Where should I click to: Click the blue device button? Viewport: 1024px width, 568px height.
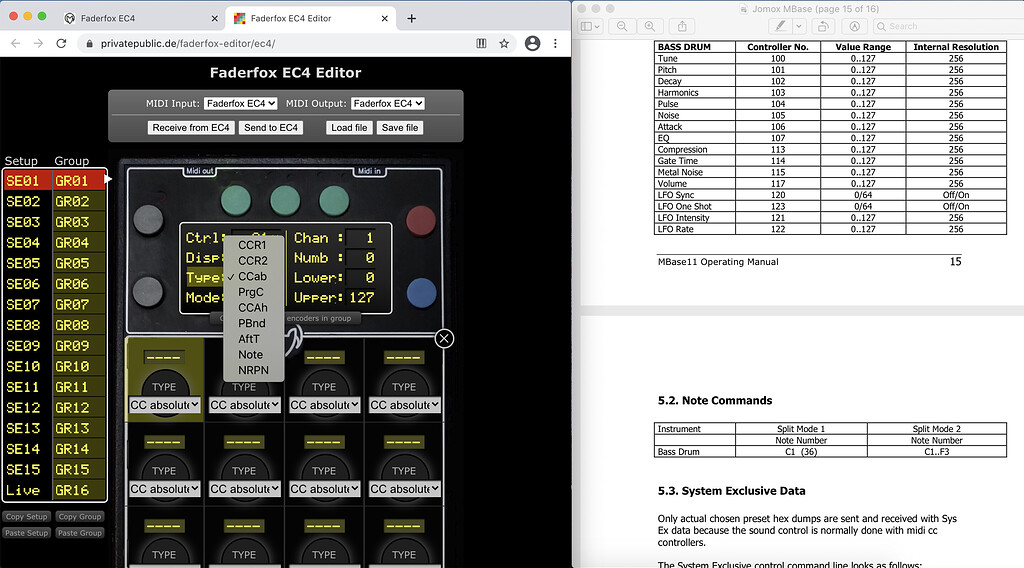point(421,292)
